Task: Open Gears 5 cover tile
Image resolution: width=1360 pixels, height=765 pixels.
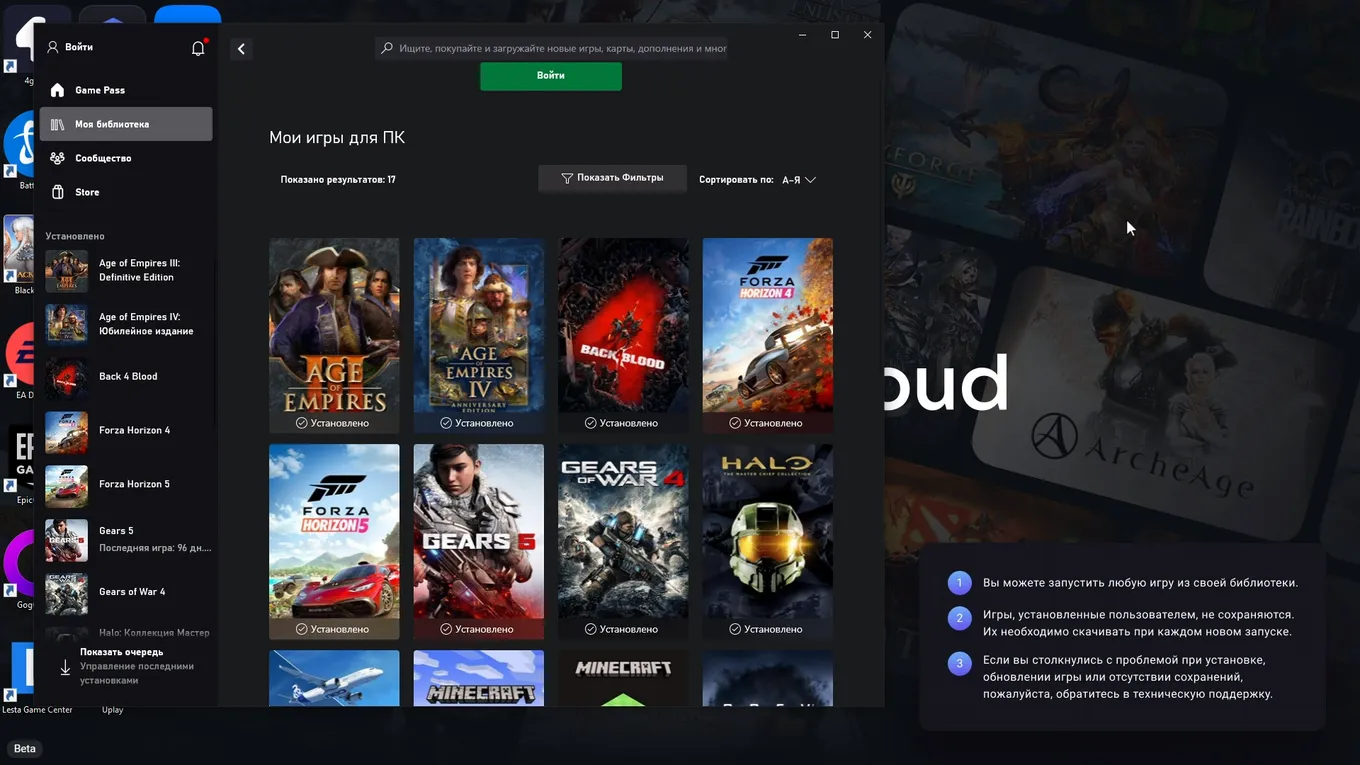Action: (x=479, y=541)
